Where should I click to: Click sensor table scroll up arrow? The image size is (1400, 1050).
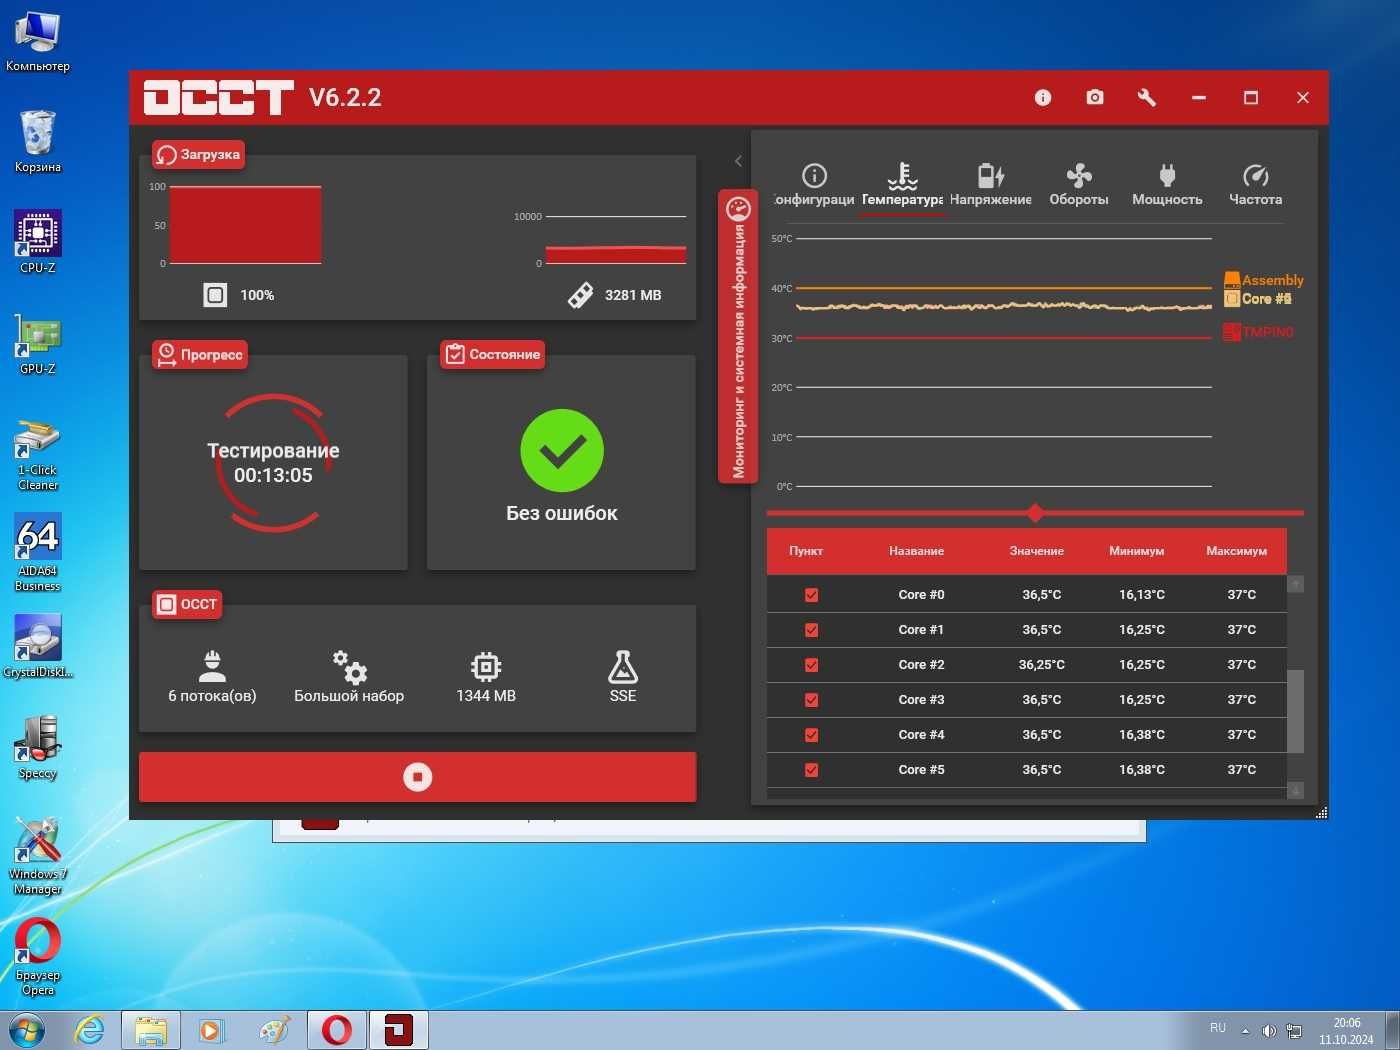coord(1295,584)
